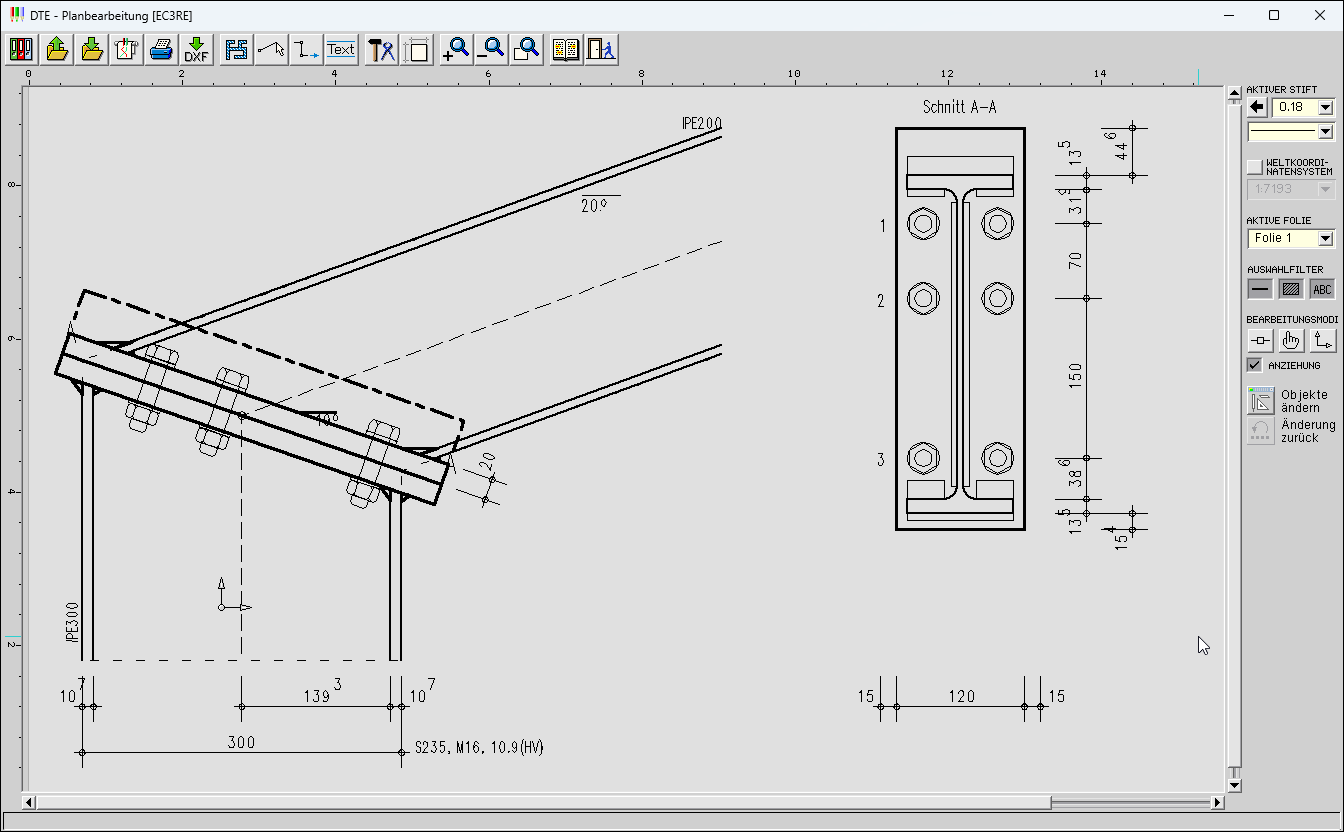Click the printer icon in toolbar
Screen dimensions: 1344x832
tap(162, 49)
